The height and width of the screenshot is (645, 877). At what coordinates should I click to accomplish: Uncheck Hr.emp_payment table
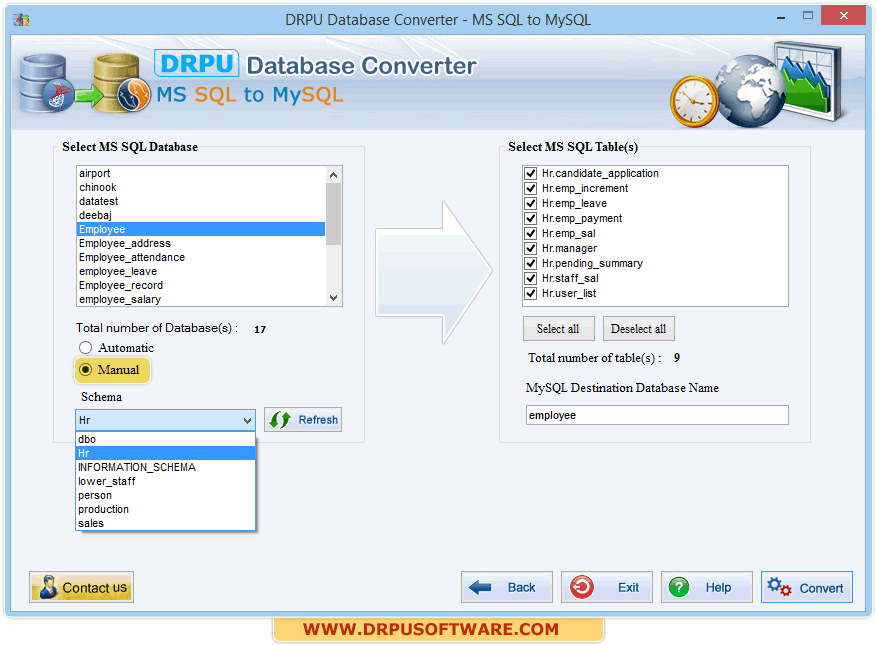(x=531, y=218)
